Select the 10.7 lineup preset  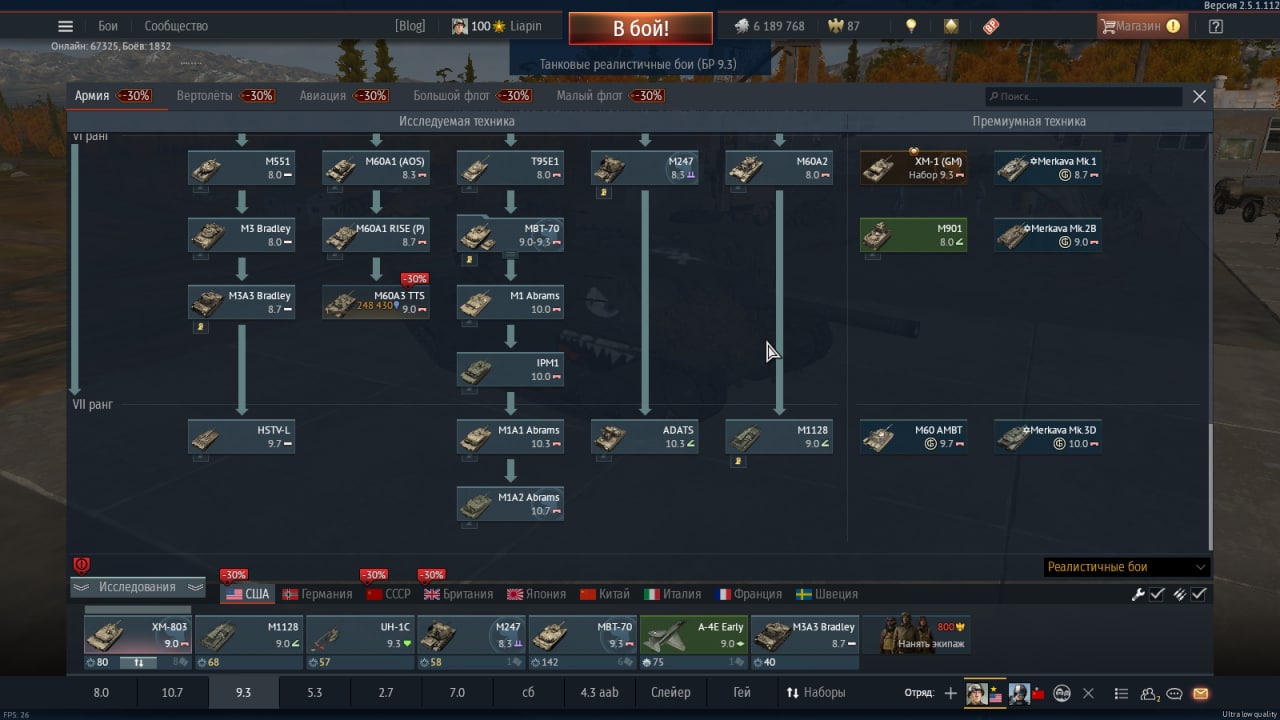click(x=172, y=692)
